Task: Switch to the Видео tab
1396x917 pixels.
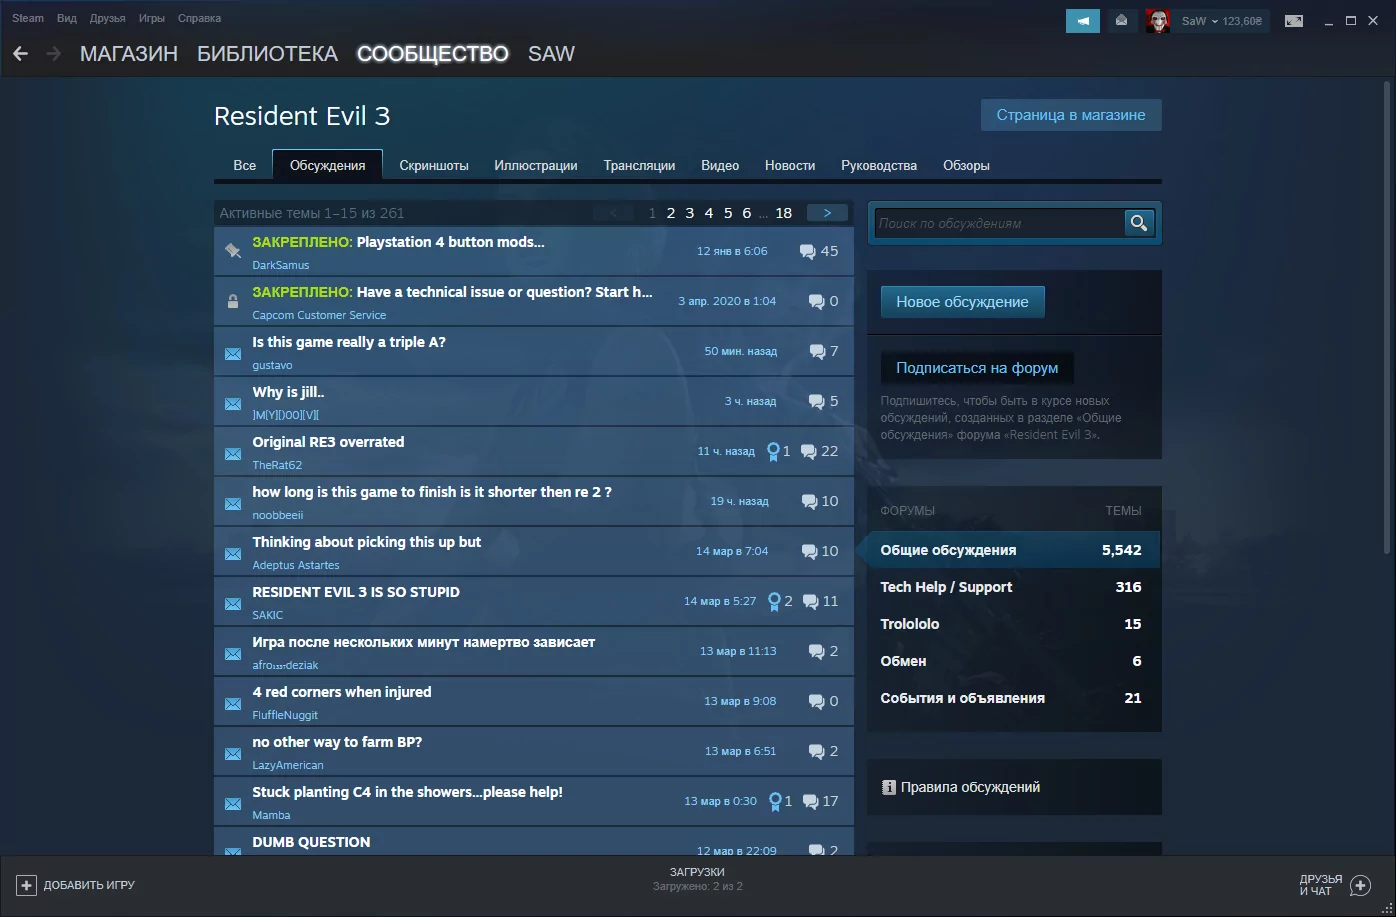Action: pos(720,165)
